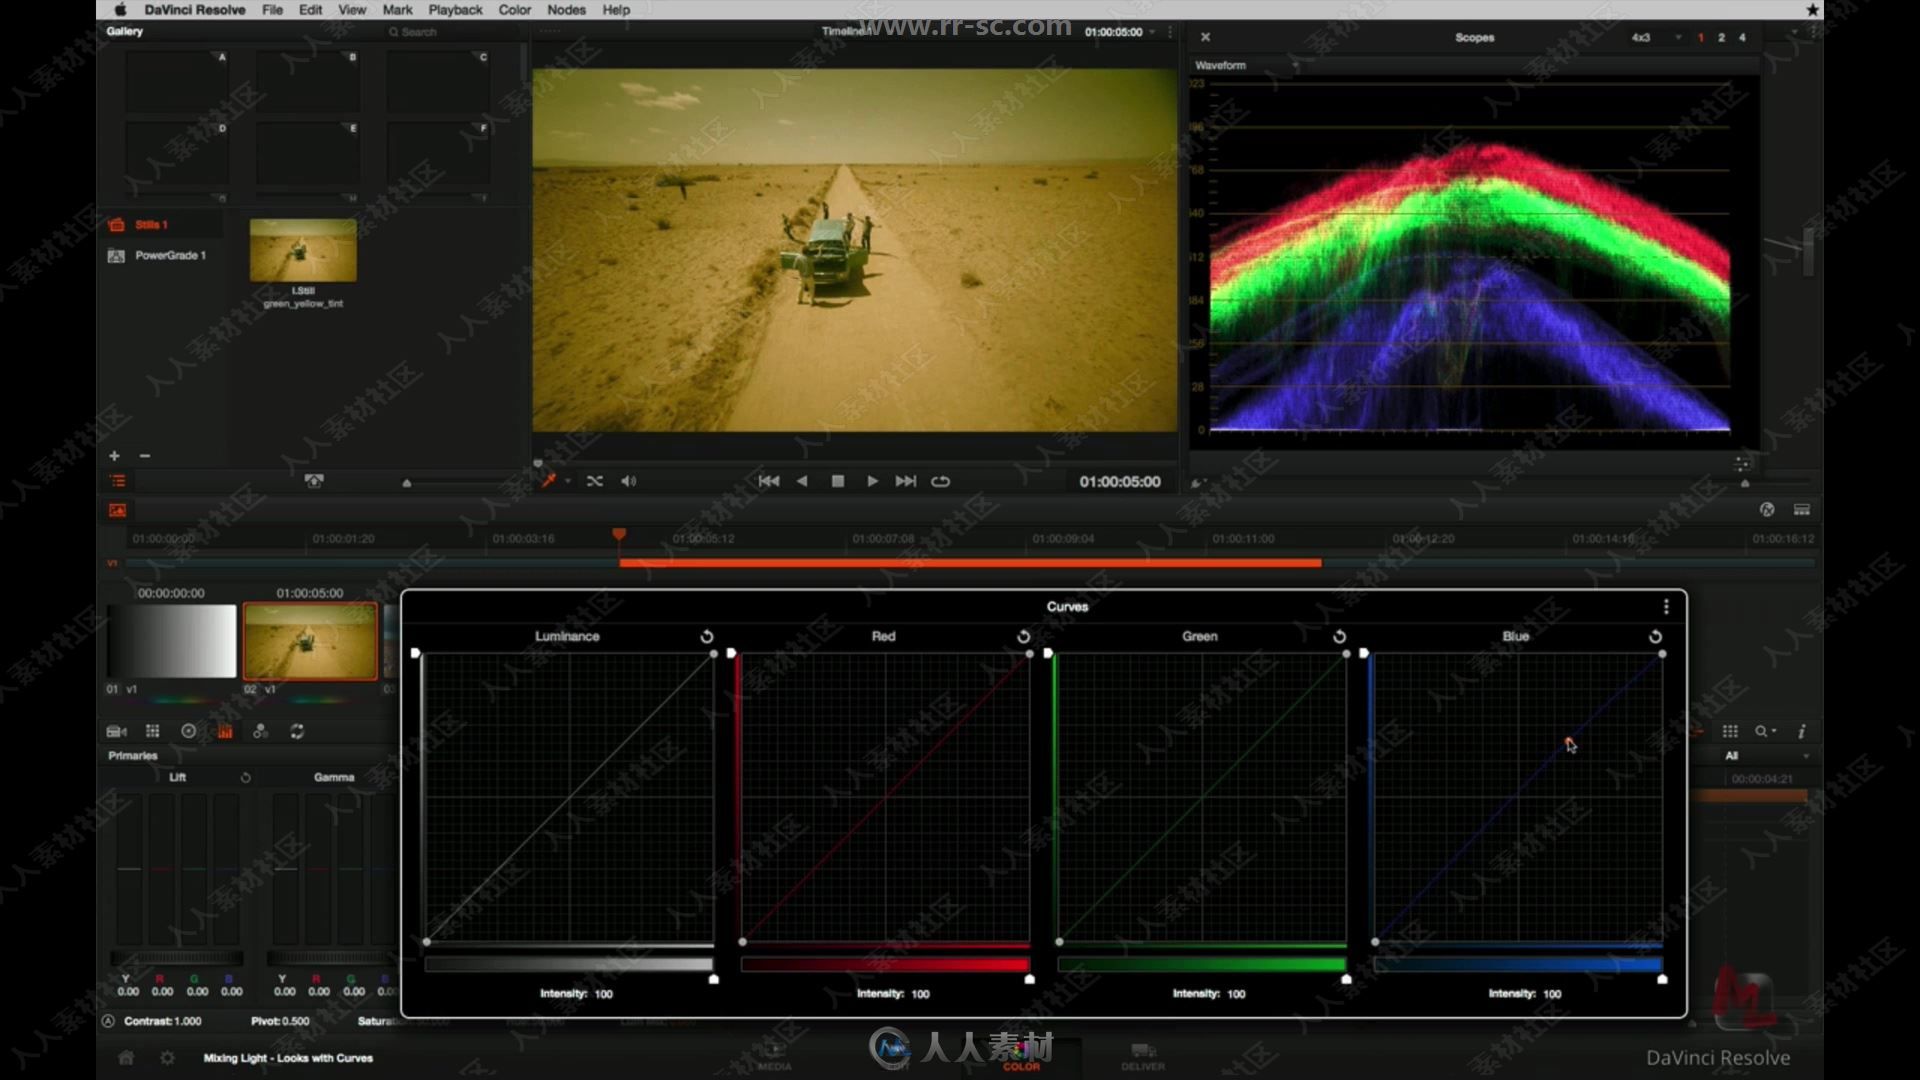Expand the eyedropper options arrow
The image size is (1920, 1080).
[568, 482]
